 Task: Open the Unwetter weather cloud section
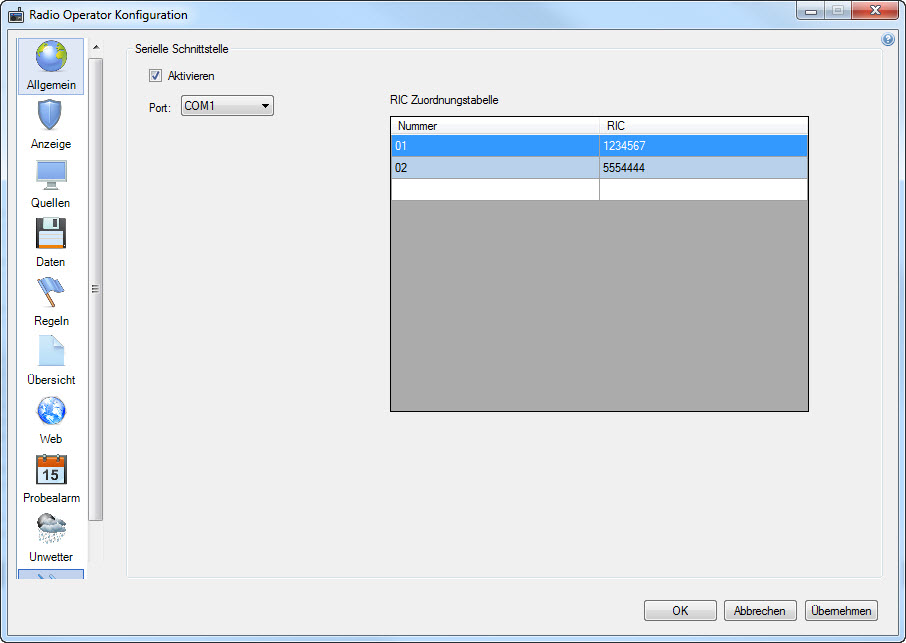click(51, 537)
